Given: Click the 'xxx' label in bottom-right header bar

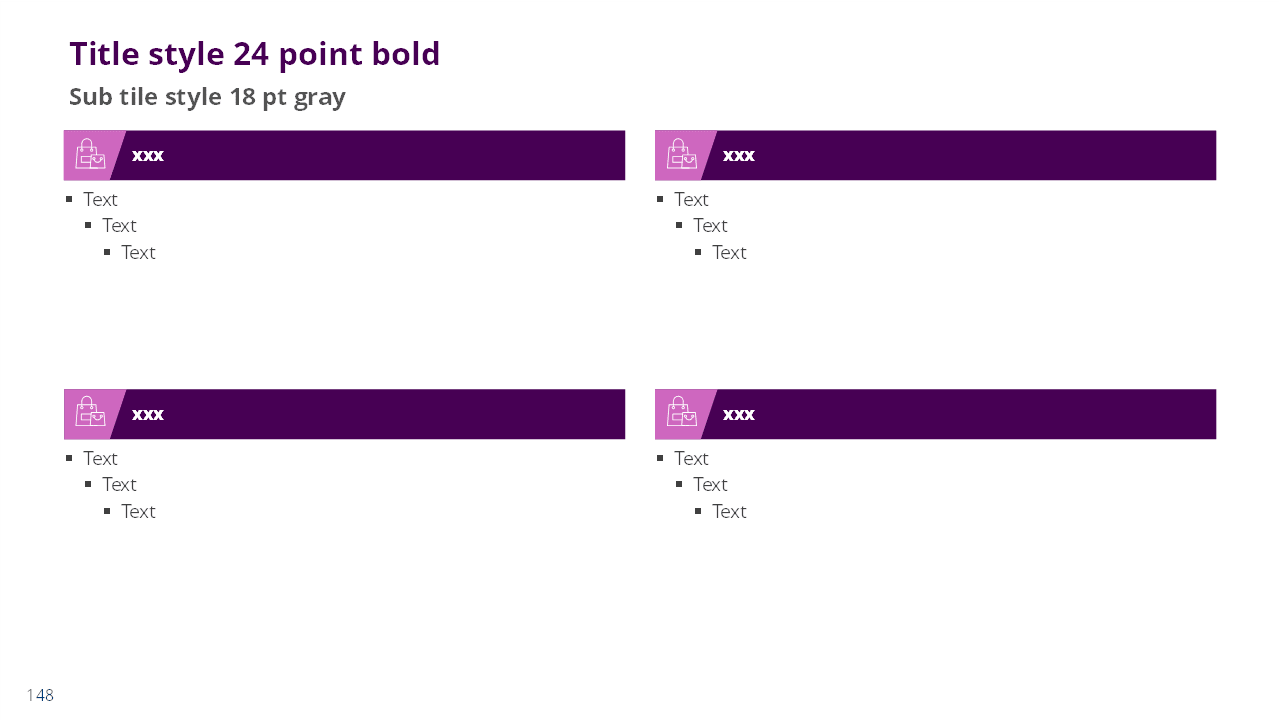Looking at the screenshot, I should click(739, 414).
